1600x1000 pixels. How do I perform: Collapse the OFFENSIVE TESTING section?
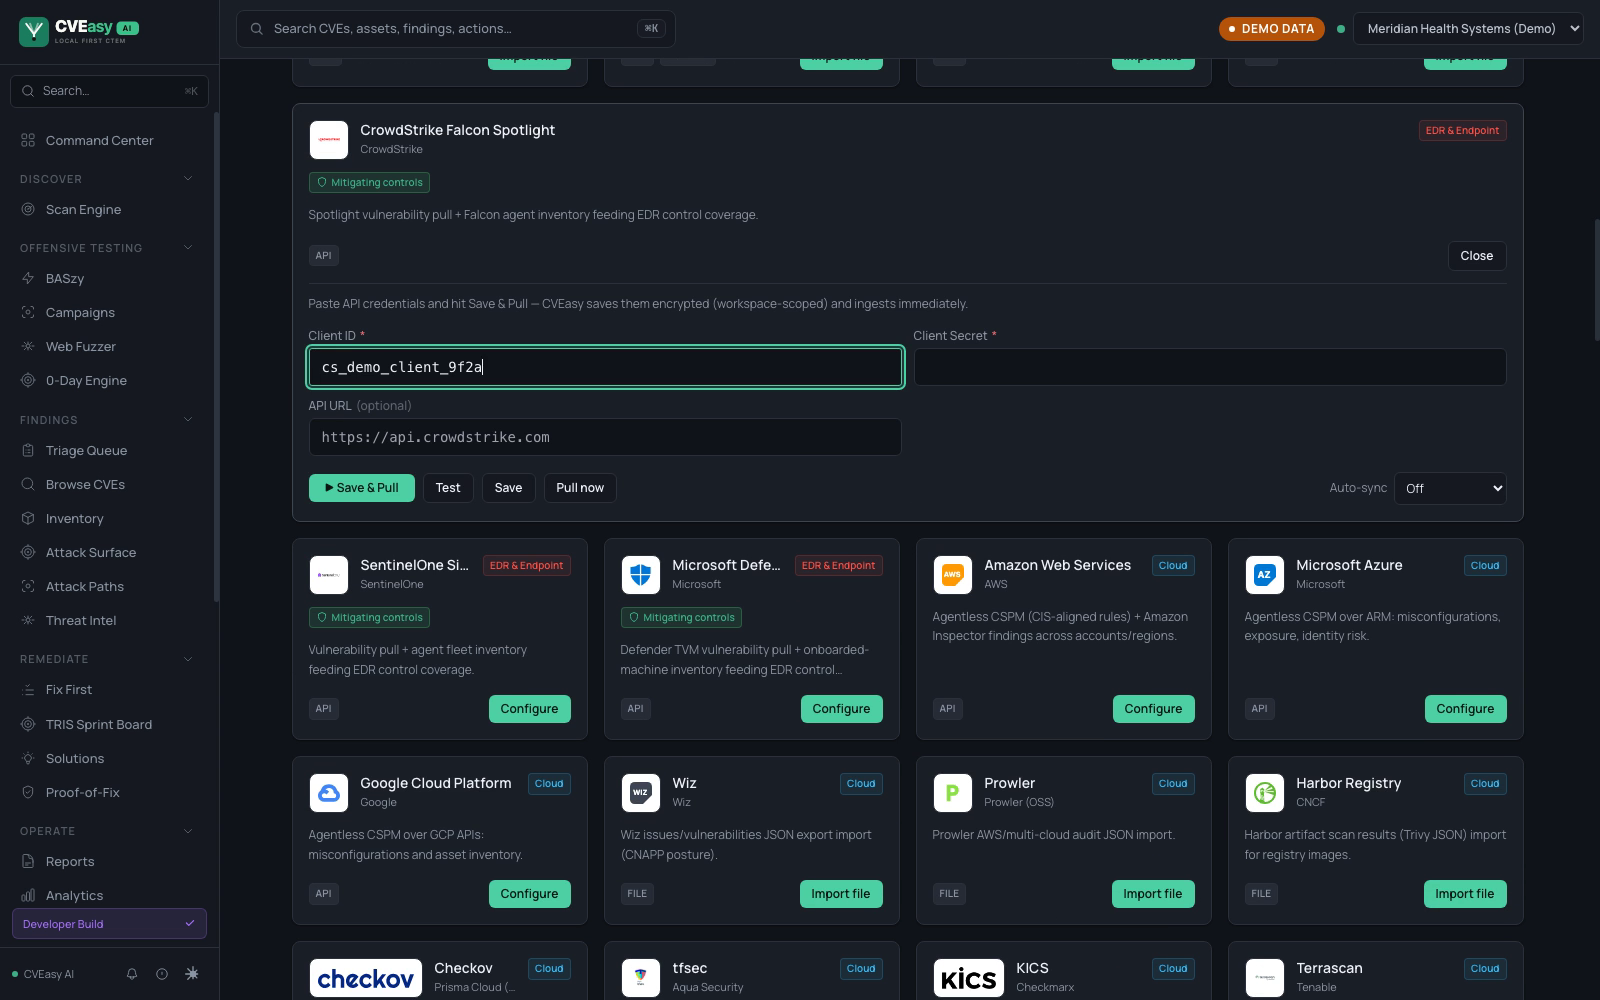[x=188, y=248]
